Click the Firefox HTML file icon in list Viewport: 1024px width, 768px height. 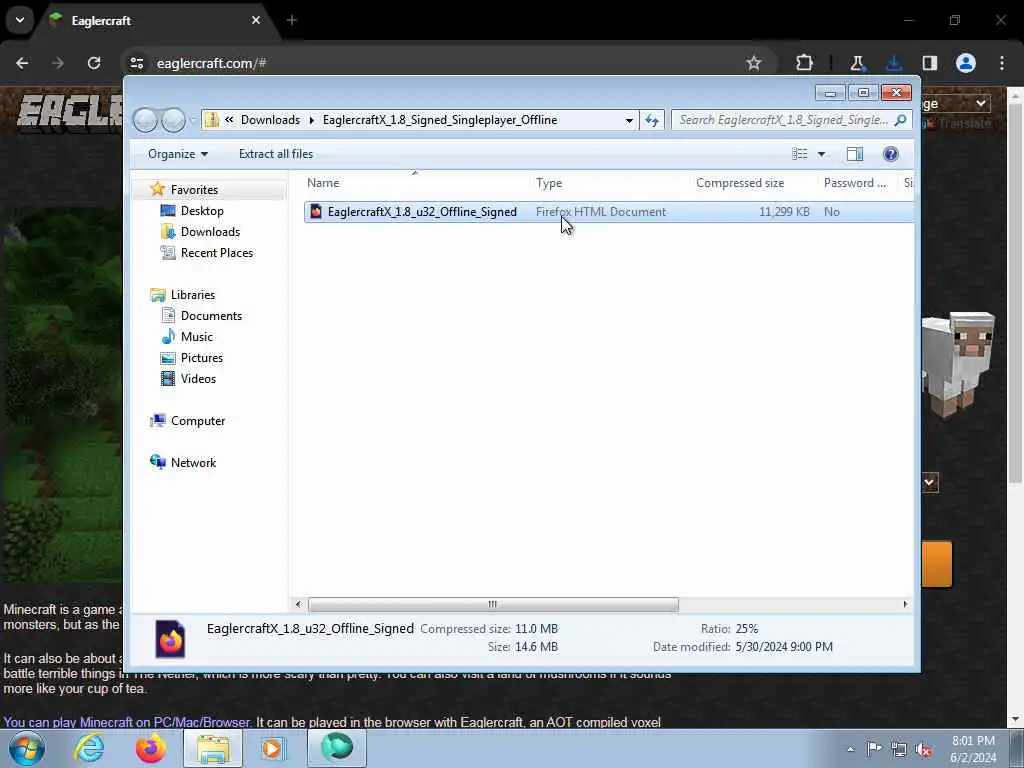[316, 211]
